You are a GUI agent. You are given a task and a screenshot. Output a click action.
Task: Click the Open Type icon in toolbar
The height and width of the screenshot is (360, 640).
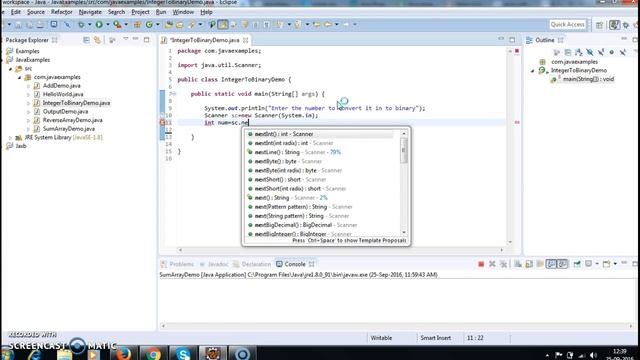(x=169, y=25)
